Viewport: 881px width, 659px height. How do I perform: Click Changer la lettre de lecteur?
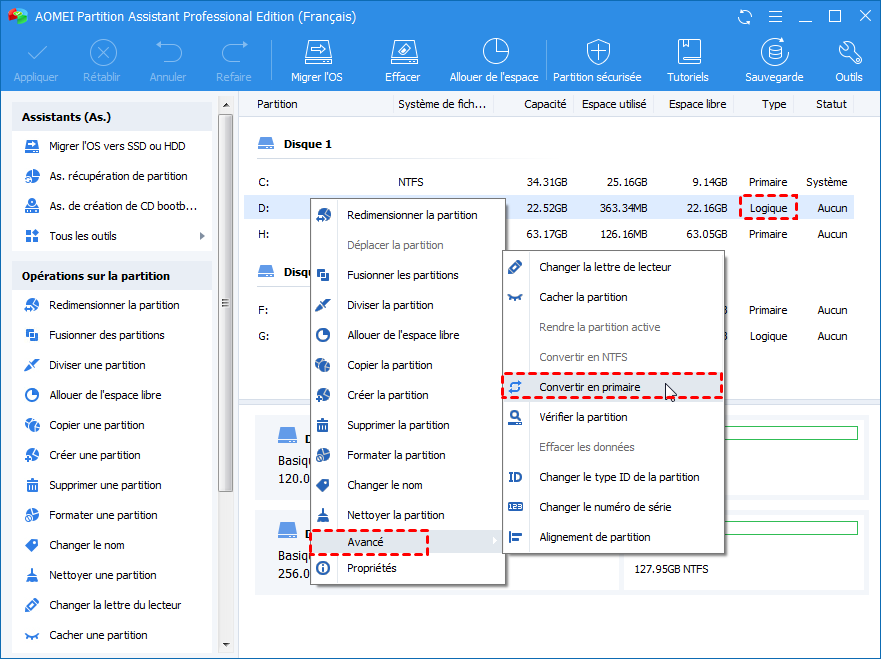pyautogui.click(x=604, y=267)
